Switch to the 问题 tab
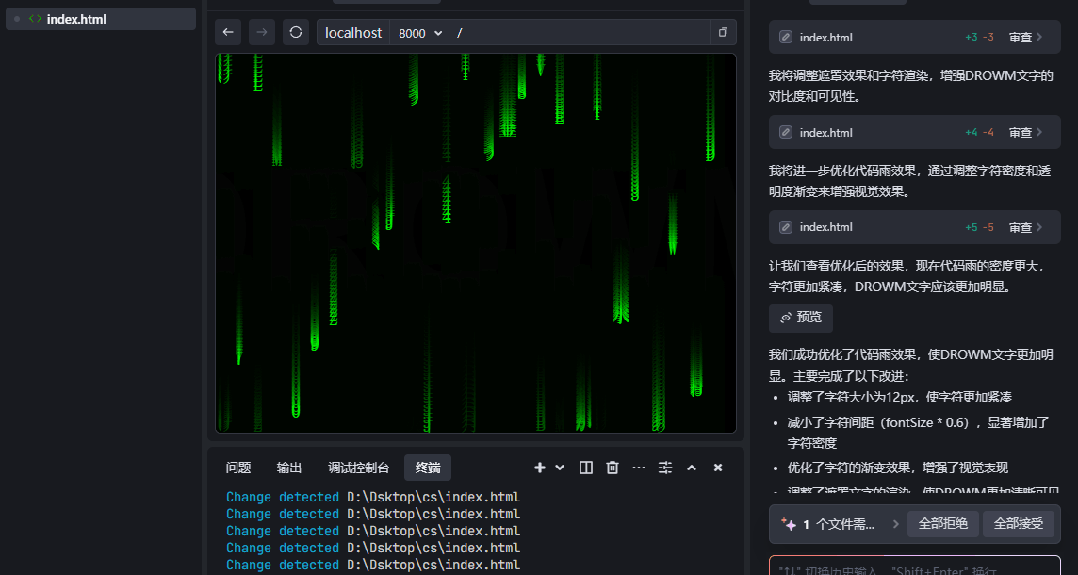 coord(239,468)
